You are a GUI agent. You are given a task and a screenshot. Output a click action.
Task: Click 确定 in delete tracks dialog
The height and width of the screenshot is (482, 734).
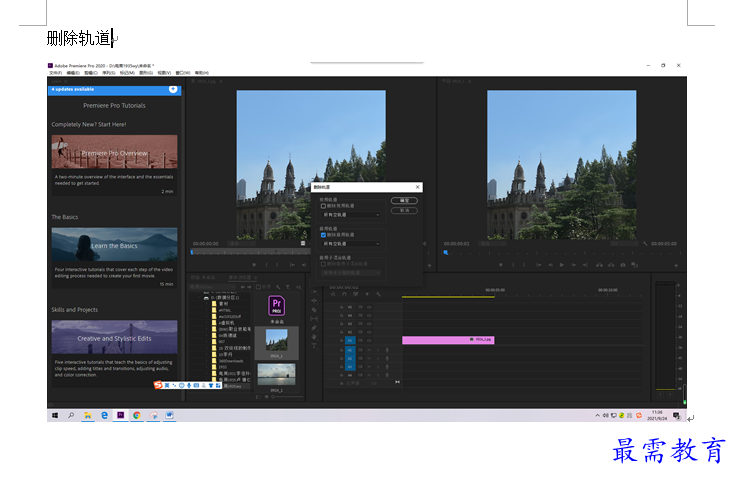click(404, 201)
